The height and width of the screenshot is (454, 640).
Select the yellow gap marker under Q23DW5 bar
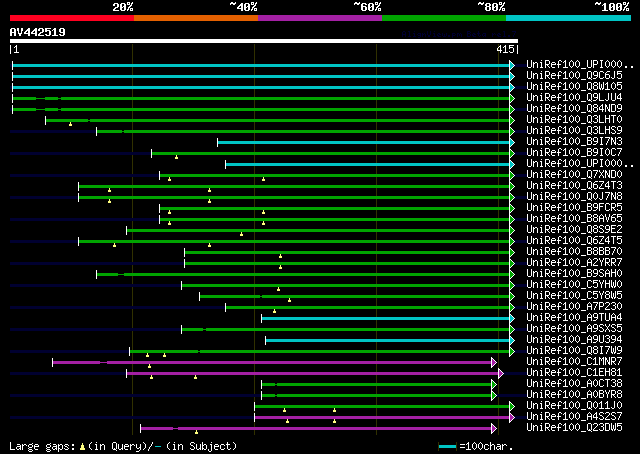click(196, 432)
